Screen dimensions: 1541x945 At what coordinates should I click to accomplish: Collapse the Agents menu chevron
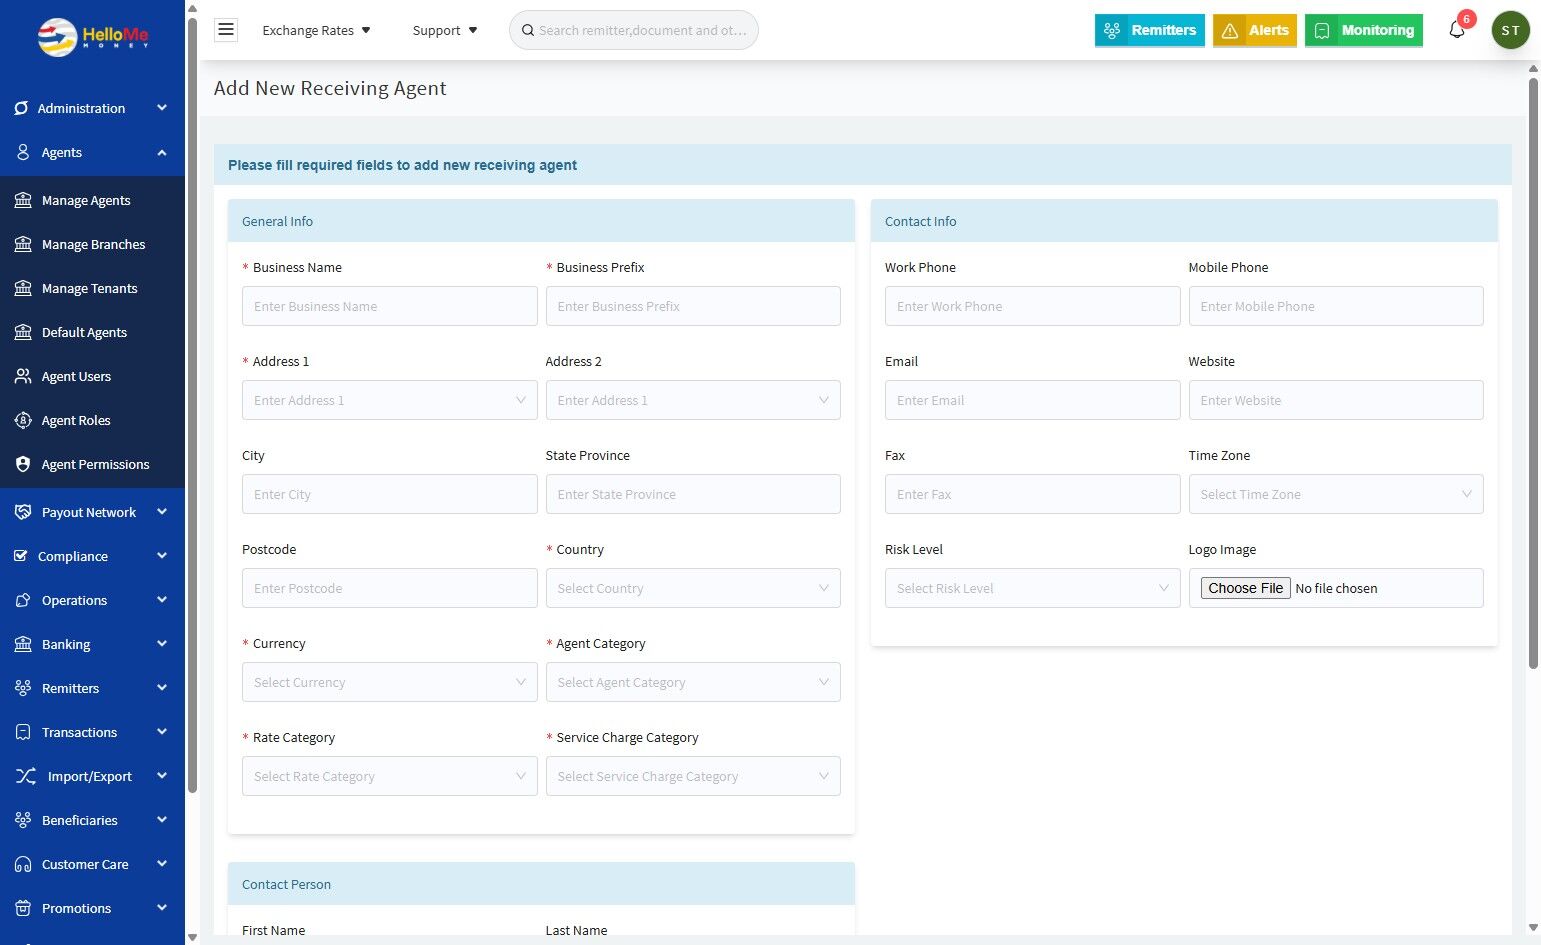click(x=162, y=152)
